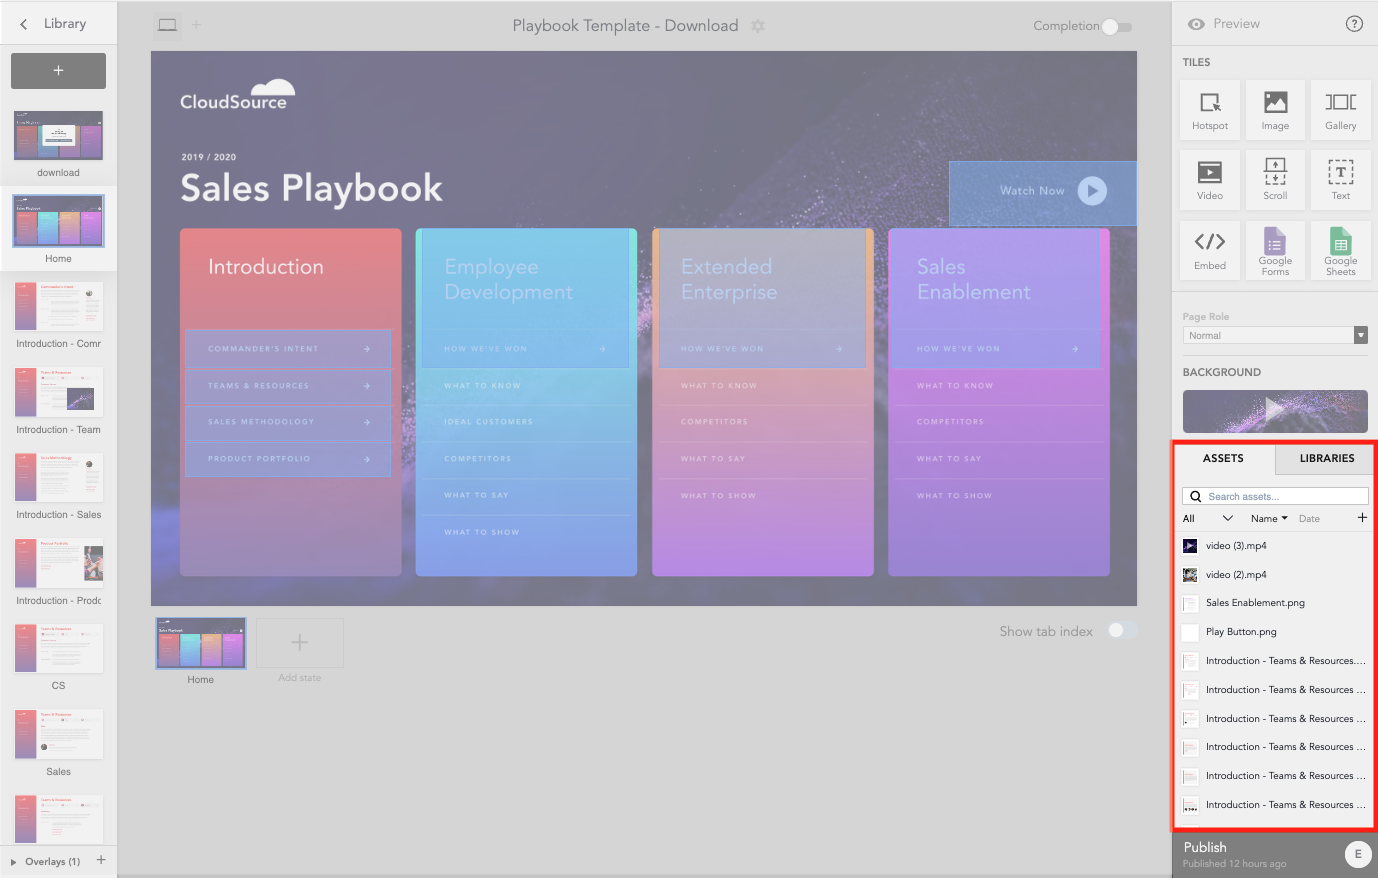Add a Hotspot tile

point(1209,109)
